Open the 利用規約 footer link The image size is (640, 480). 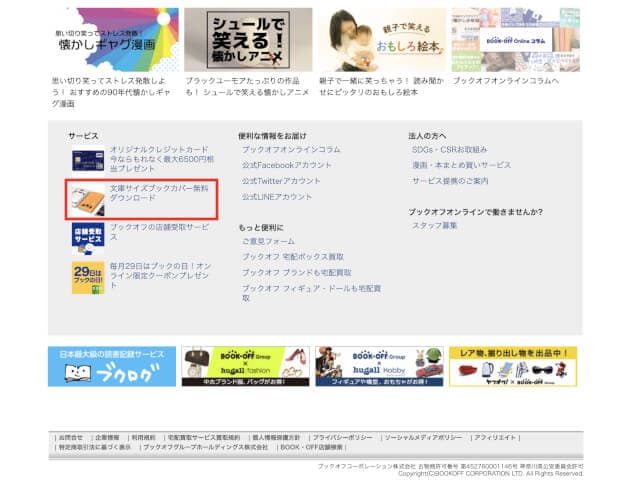[x=144, y=438]
